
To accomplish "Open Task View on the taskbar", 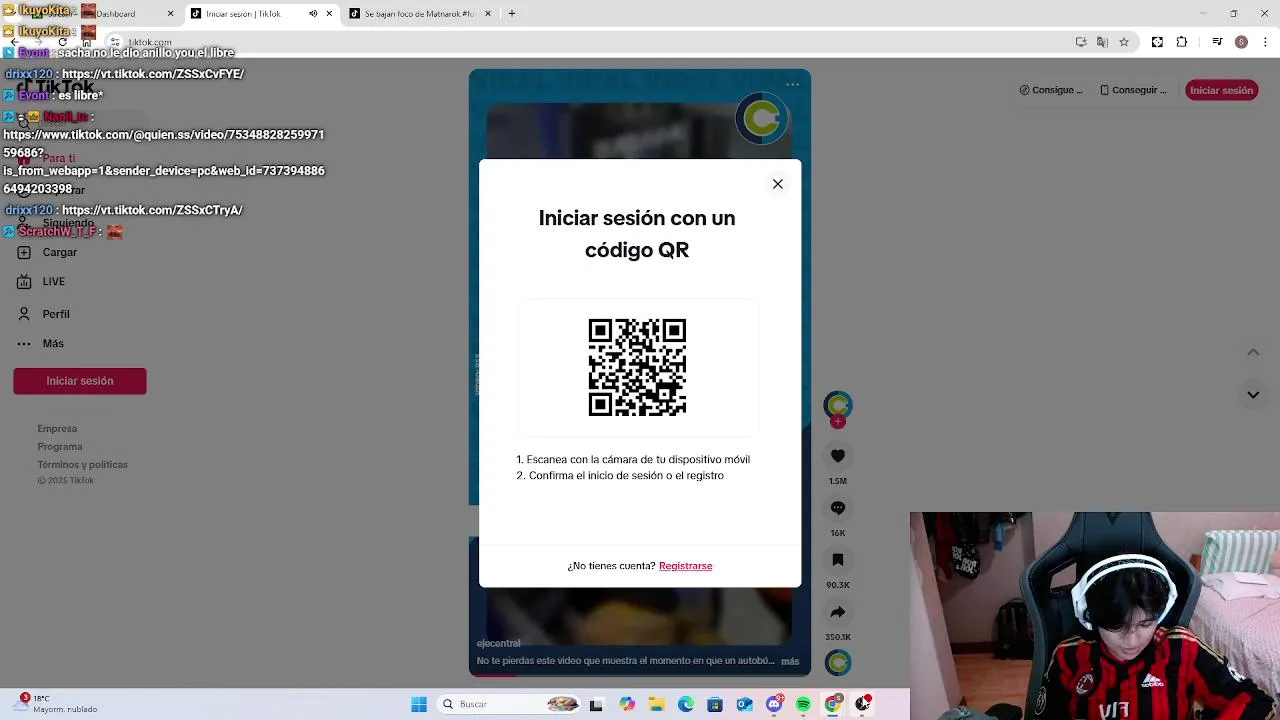I will click(x=596, y=704).
